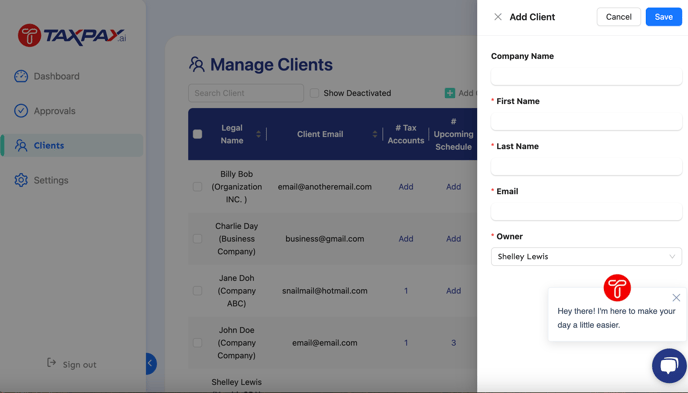Select Clients in the sidebar

[x=72, y=145]
